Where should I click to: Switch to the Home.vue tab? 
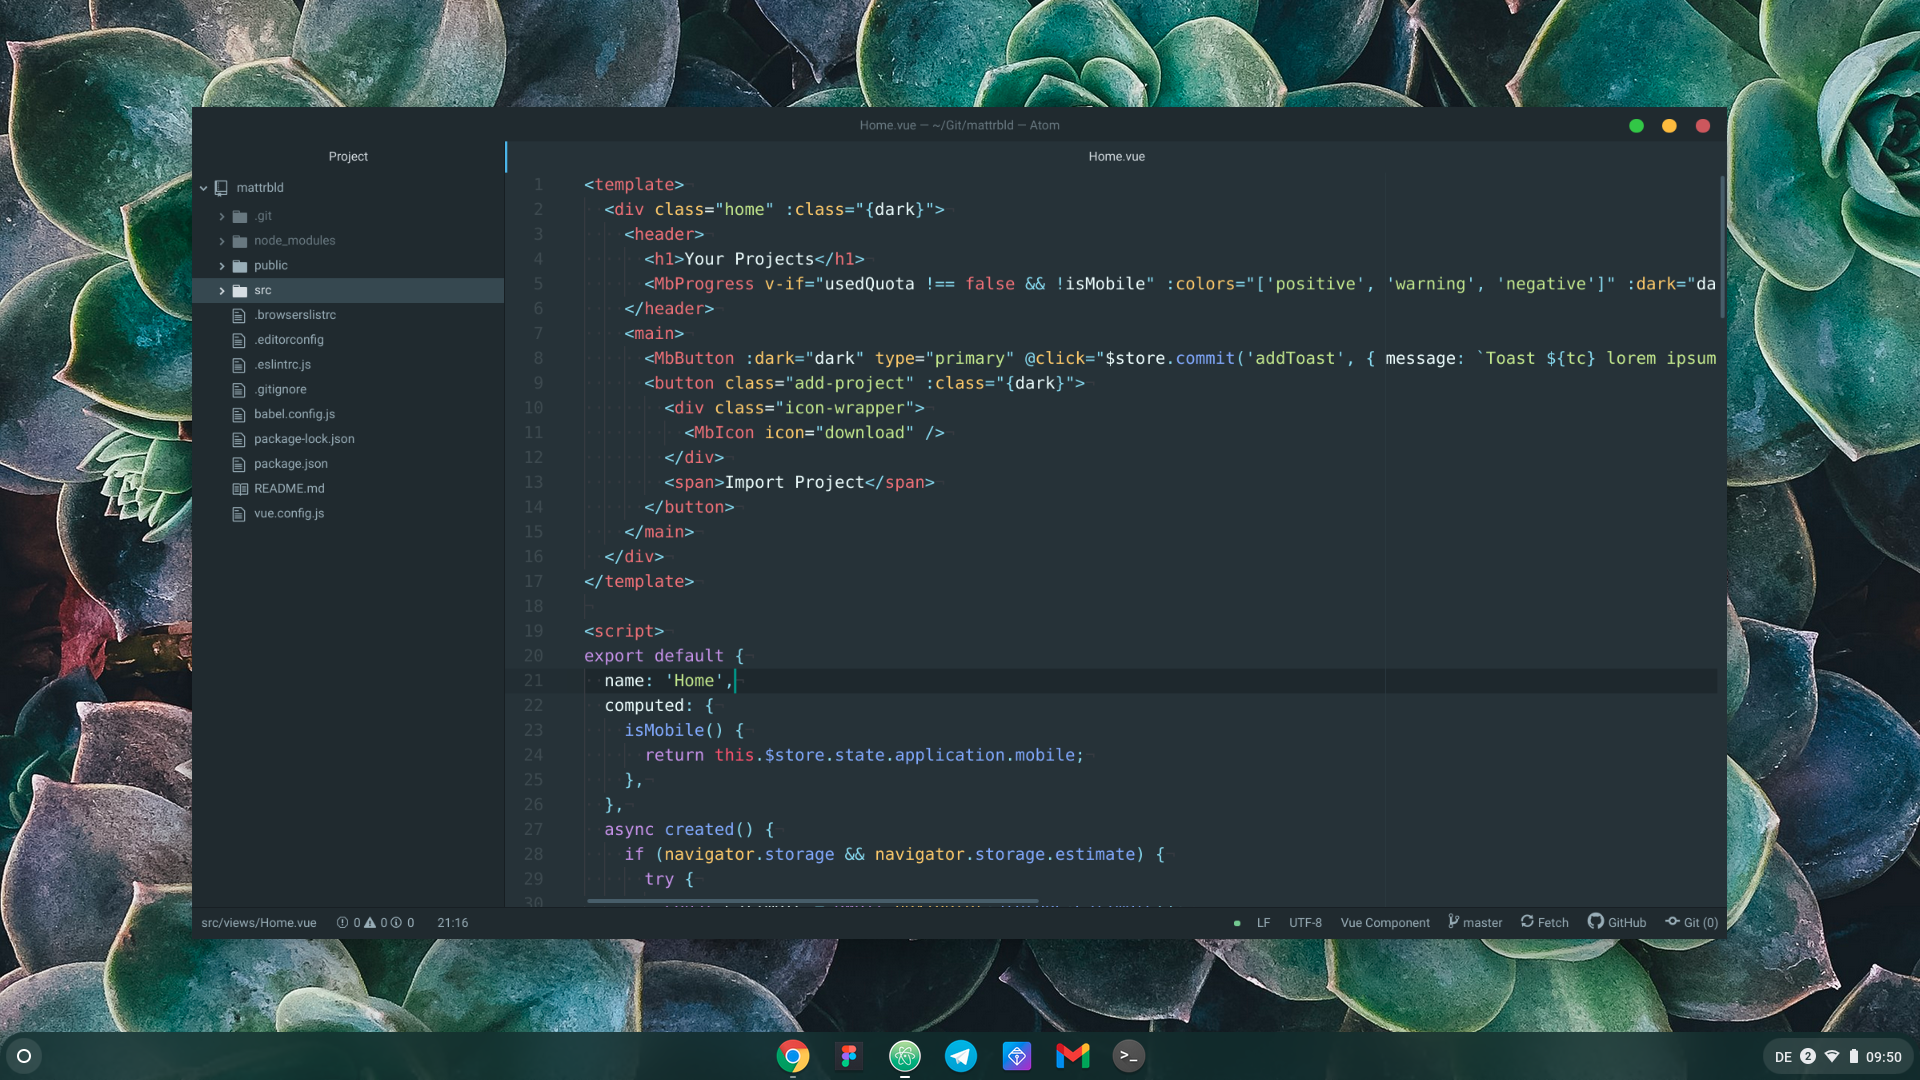pyautogui.click(x=1116, y=156)
